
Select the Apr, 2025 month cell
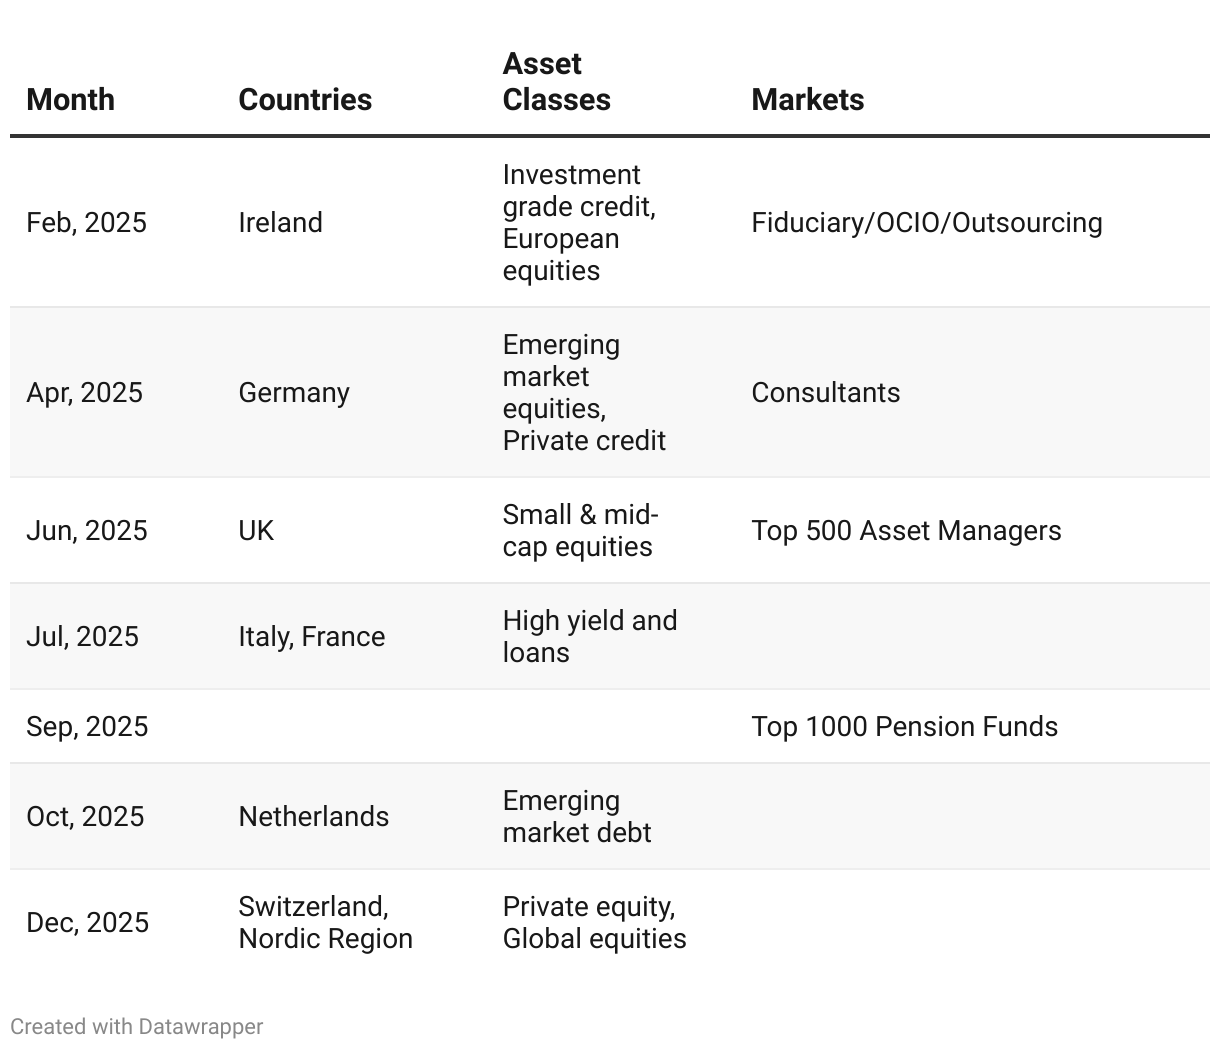coord(85,393)
